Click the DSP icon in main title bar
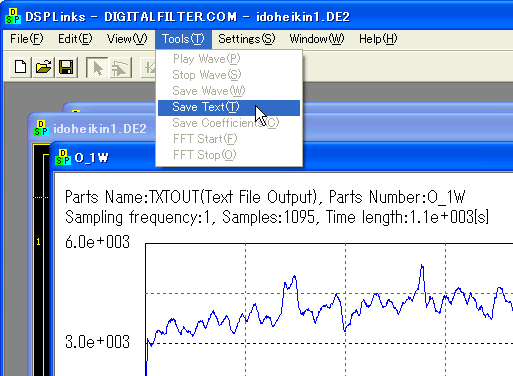The height and width of the screenshot is (376, 513). point(13,16)
